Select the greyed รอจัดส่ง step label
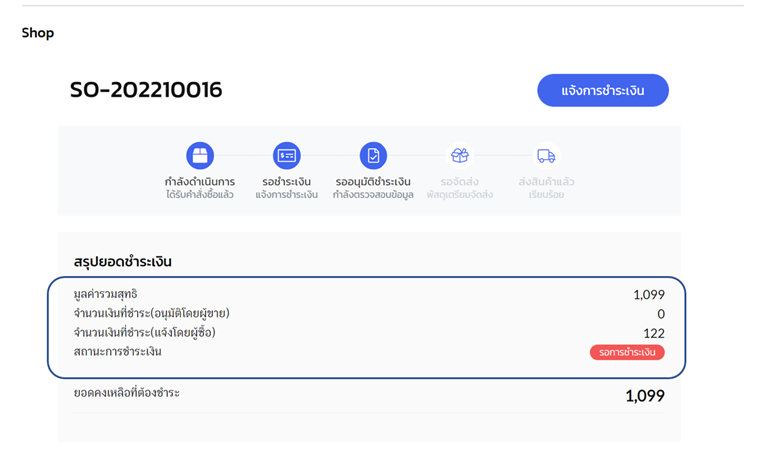Viewport: 767px width, 451px height. tap(460, 181)
